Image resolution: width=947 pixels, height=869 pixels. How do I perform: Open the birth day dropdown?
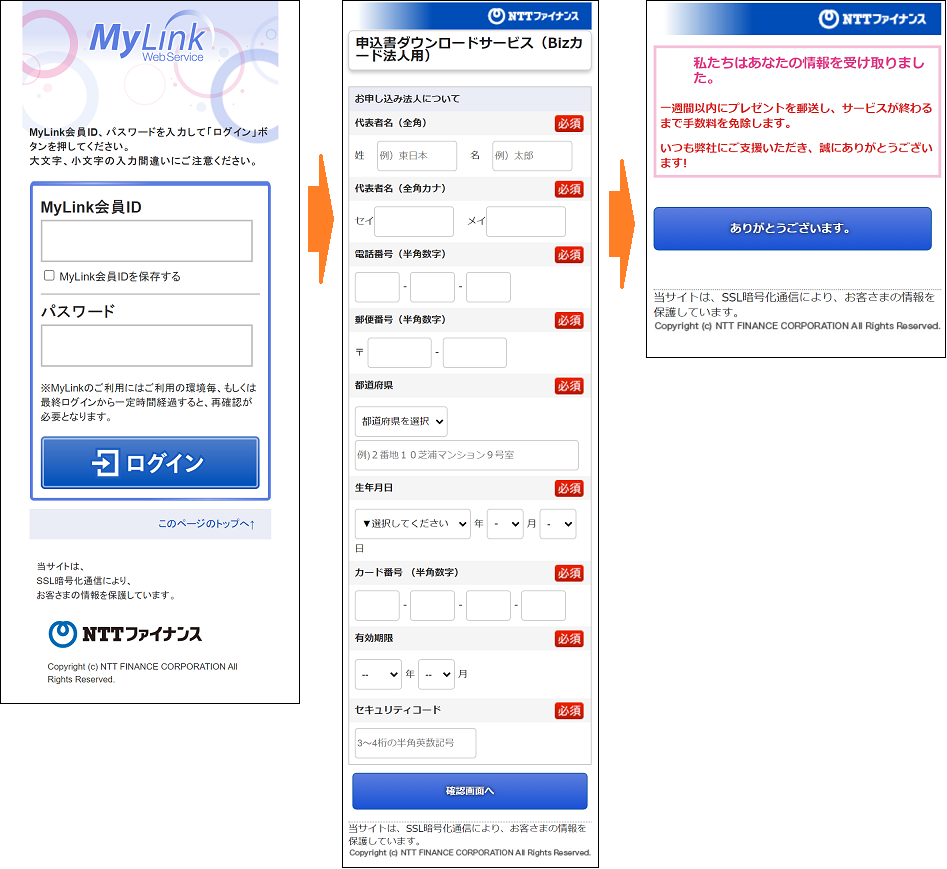pos(557,523)
